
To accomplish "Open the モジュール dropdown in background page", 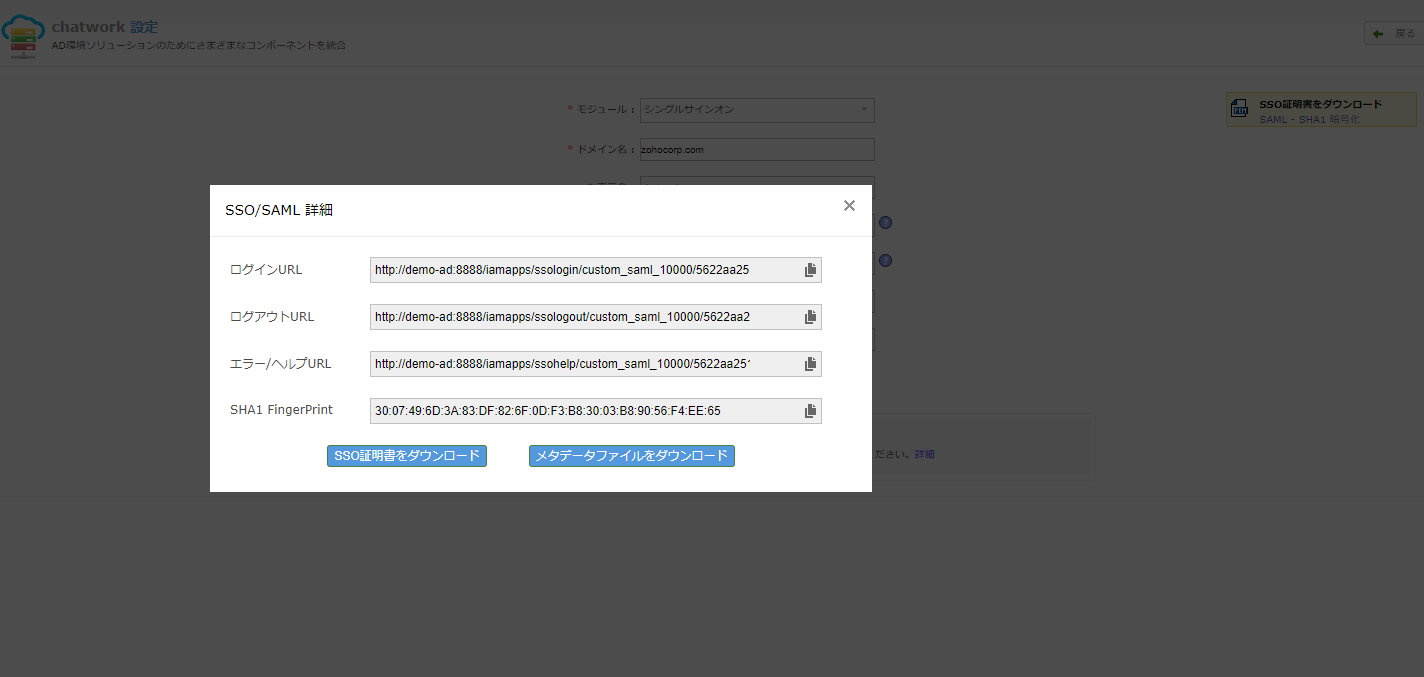I will [757, 110].
